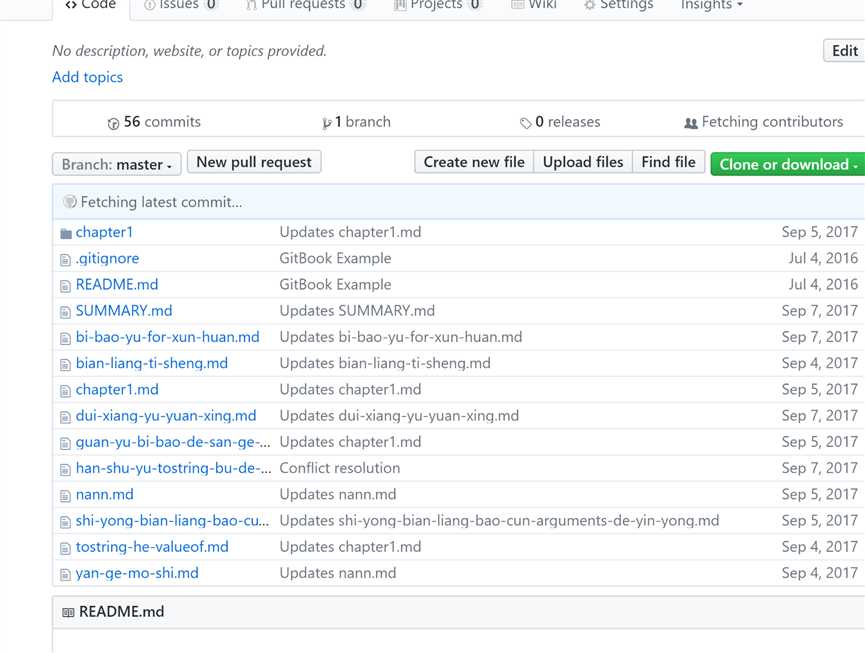Click the guan-yu-bi-bao-de-san-ge file icon
The image size is (865, 653).
pos(65,443)
